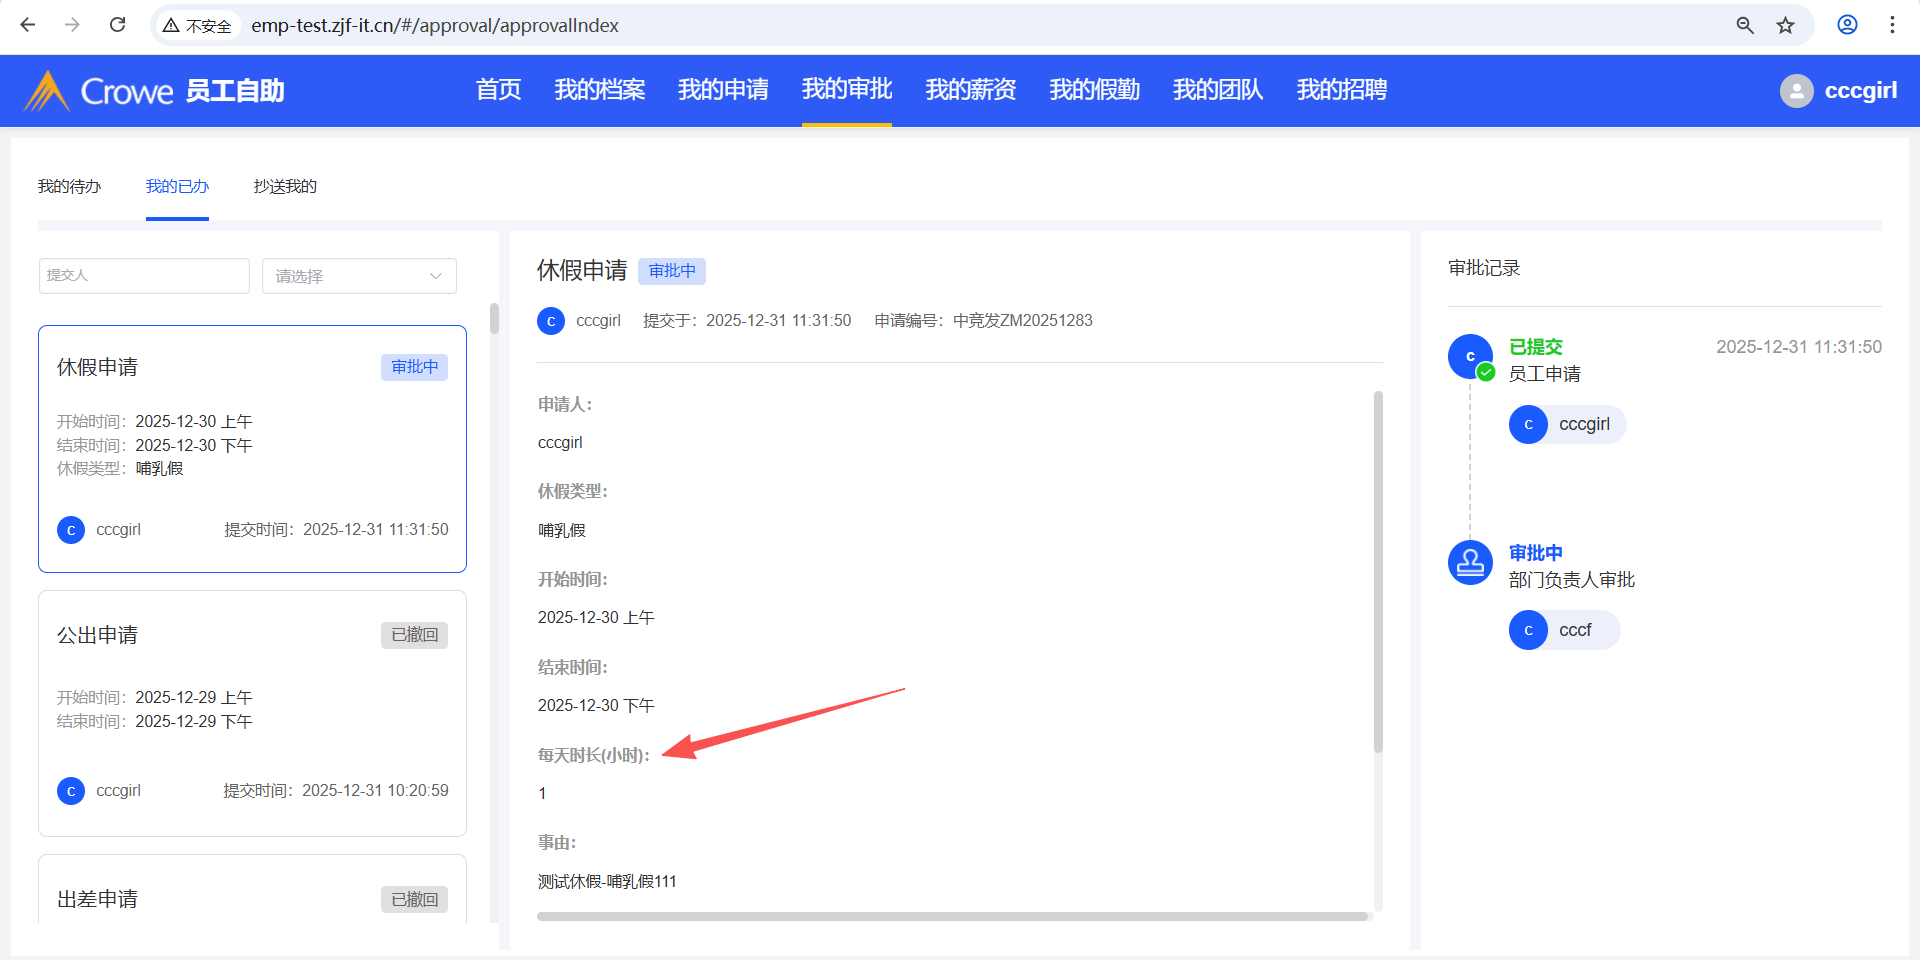Click the cccgirl chip under 员工申请
Image resolution: width=1920 pixels, height=960 pixels.
coord(1567,424)
